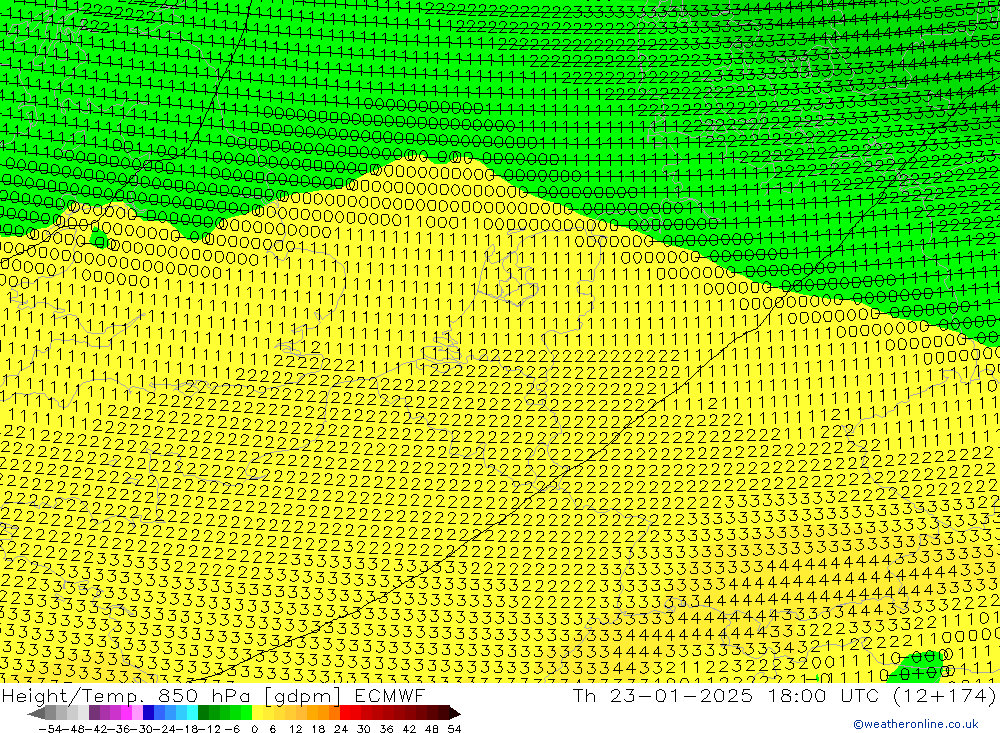Click the left gray arrow end of color scale

[36, 713]
